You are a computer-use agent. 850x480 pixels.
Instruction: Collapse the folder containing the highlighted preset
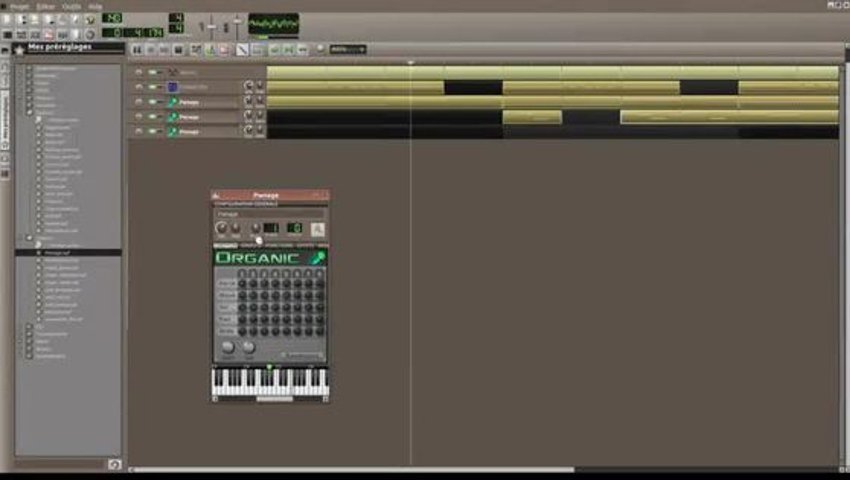[29, 238]
